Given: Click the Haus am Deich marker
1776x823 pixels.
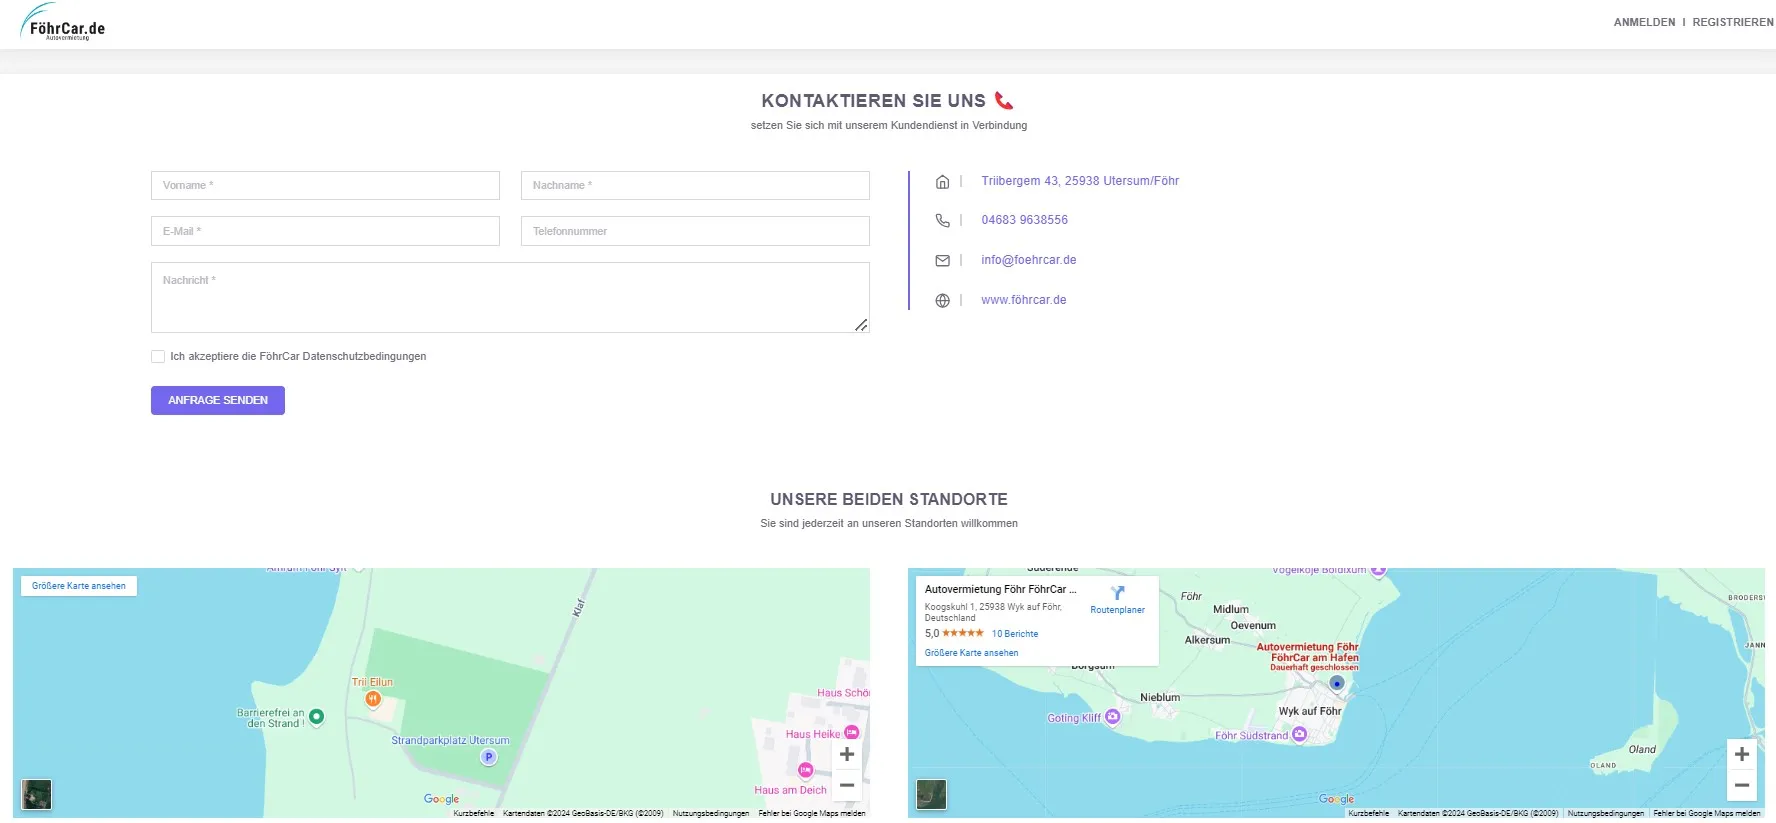Looking at the screenshot, I should click(806, 770).
